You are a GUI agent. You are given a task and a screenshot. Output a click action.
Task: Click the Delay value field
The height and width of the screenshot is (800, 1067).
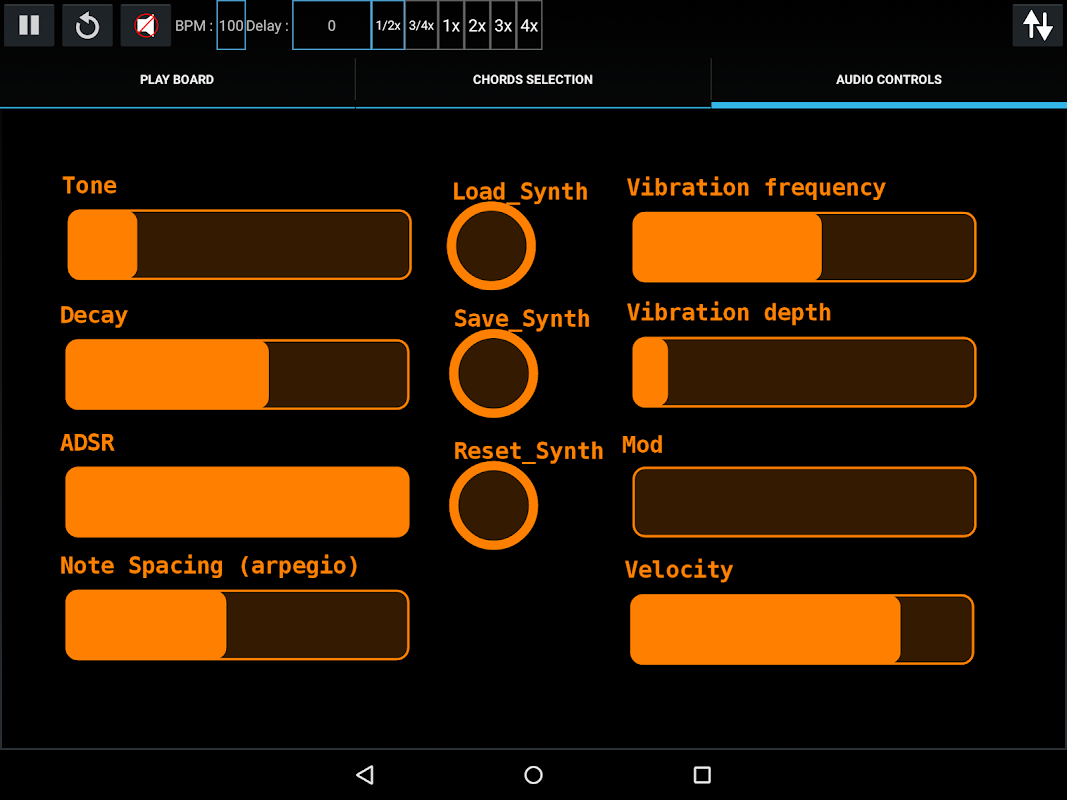pyautogui.click(x=331, y=25)
